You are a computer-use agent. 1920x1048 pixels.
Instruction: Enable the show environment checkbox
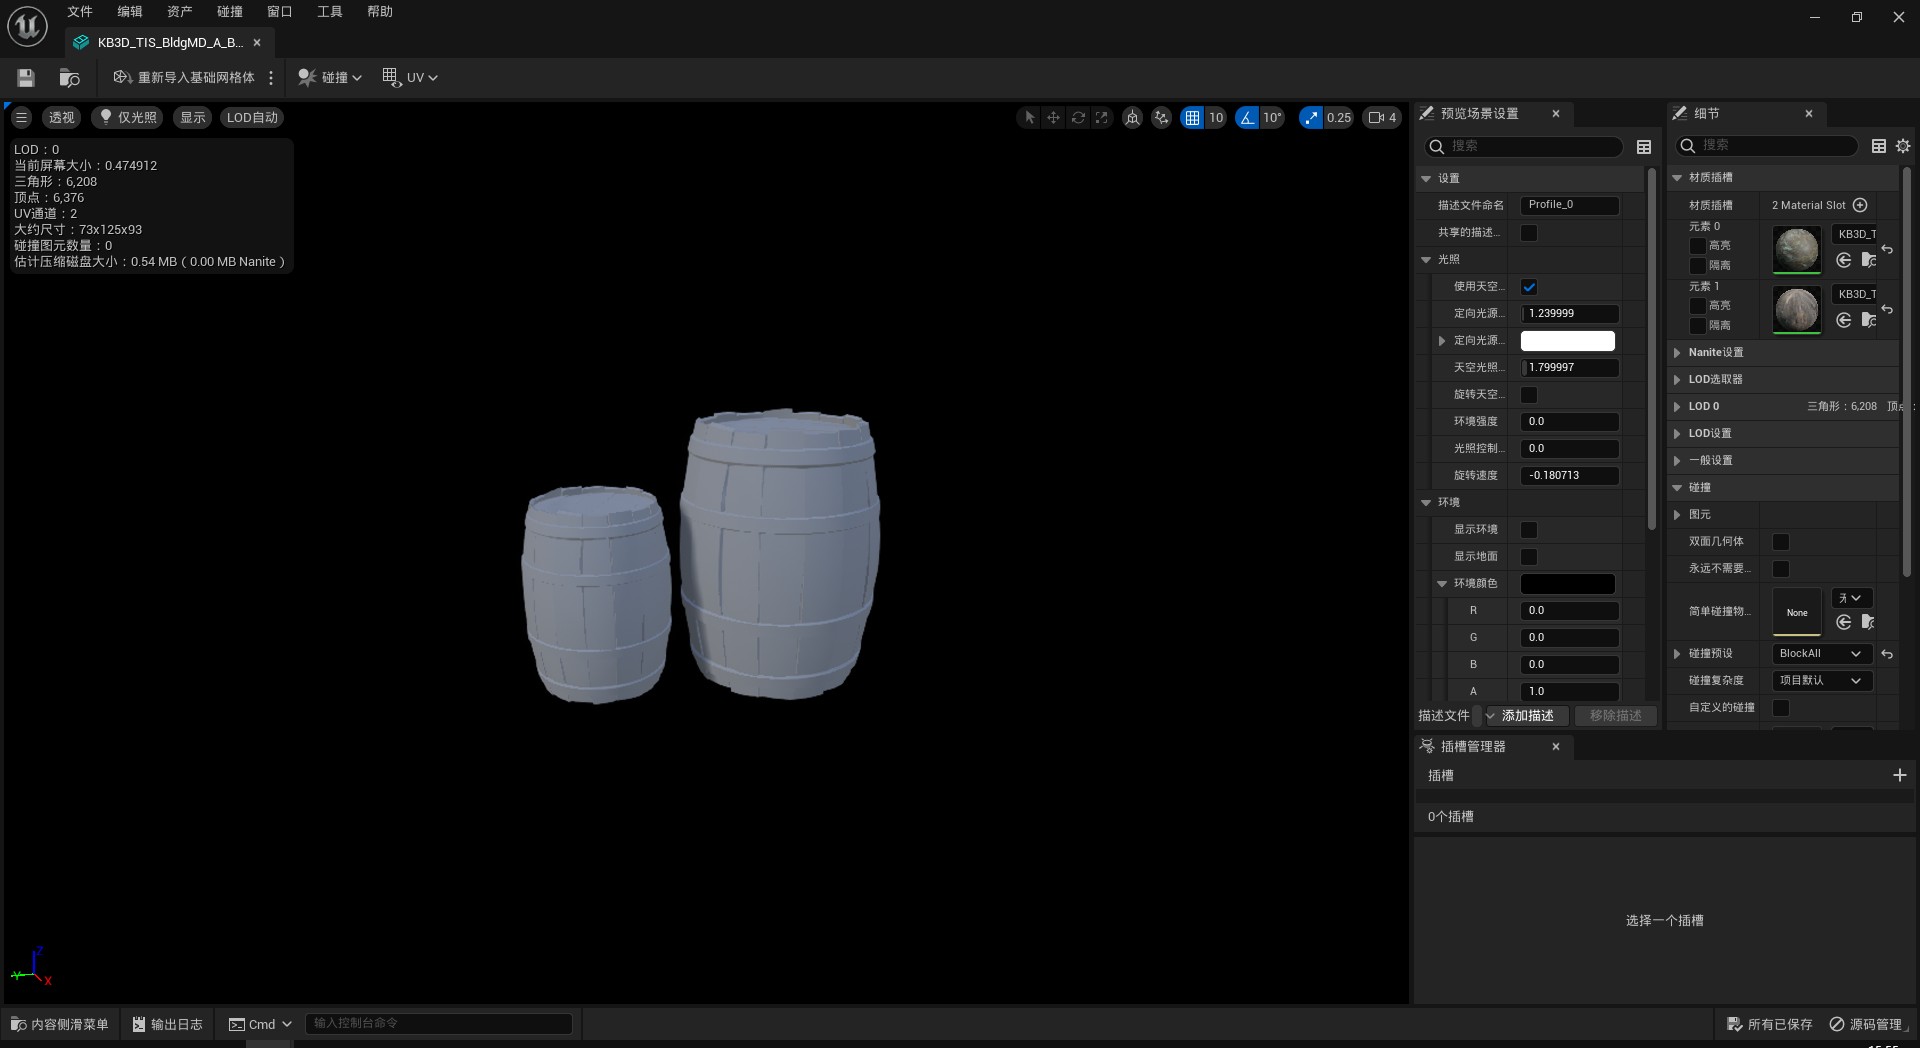click(1529, 530)
